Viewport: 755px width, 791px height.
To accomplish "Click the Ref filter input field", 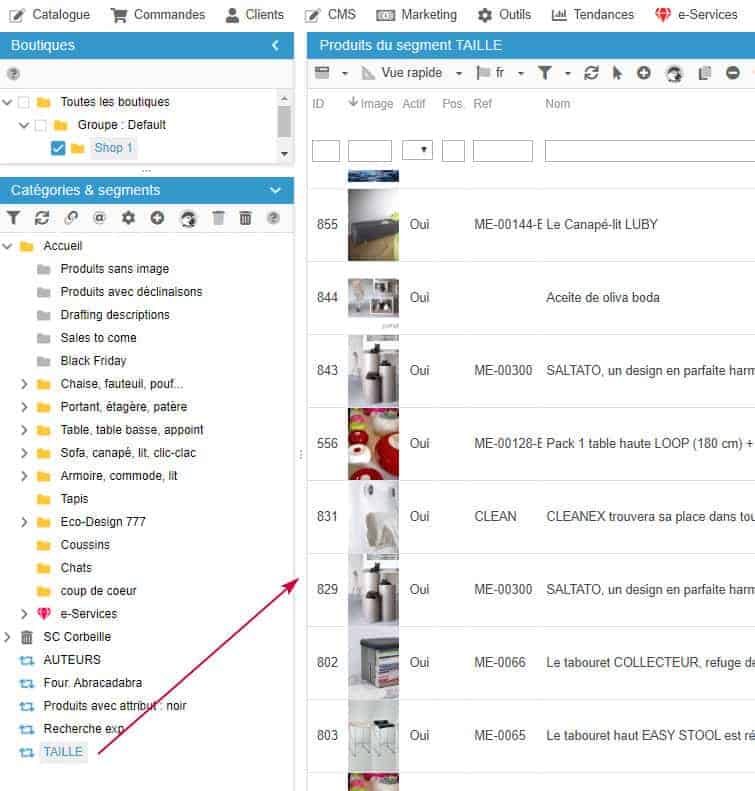I will [503, 151].
